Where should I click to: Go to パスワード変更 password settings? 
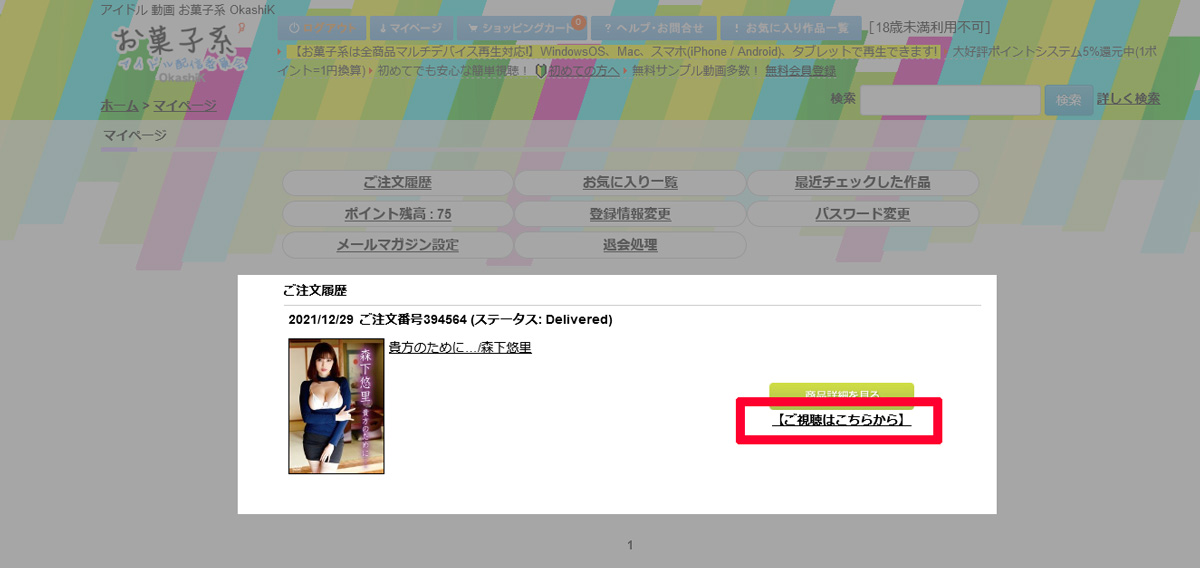click(x=862, y=214)
